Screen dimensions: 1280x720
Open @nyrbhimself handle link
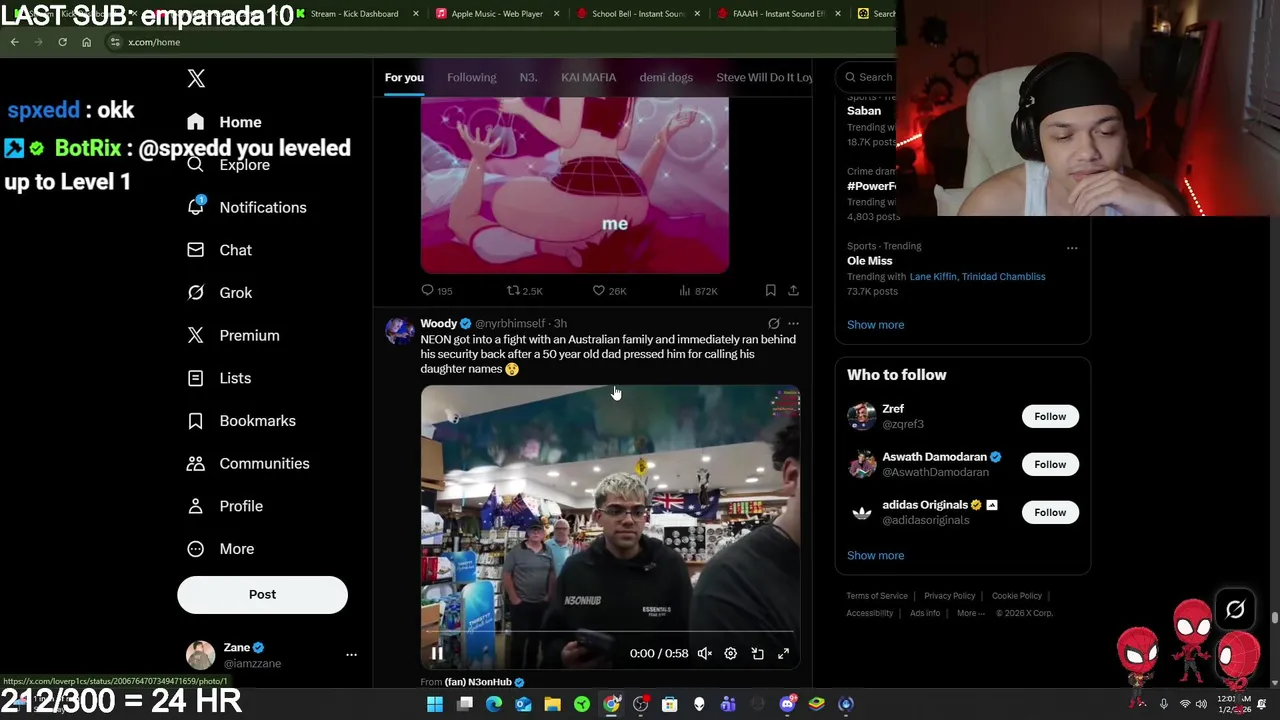510,324
